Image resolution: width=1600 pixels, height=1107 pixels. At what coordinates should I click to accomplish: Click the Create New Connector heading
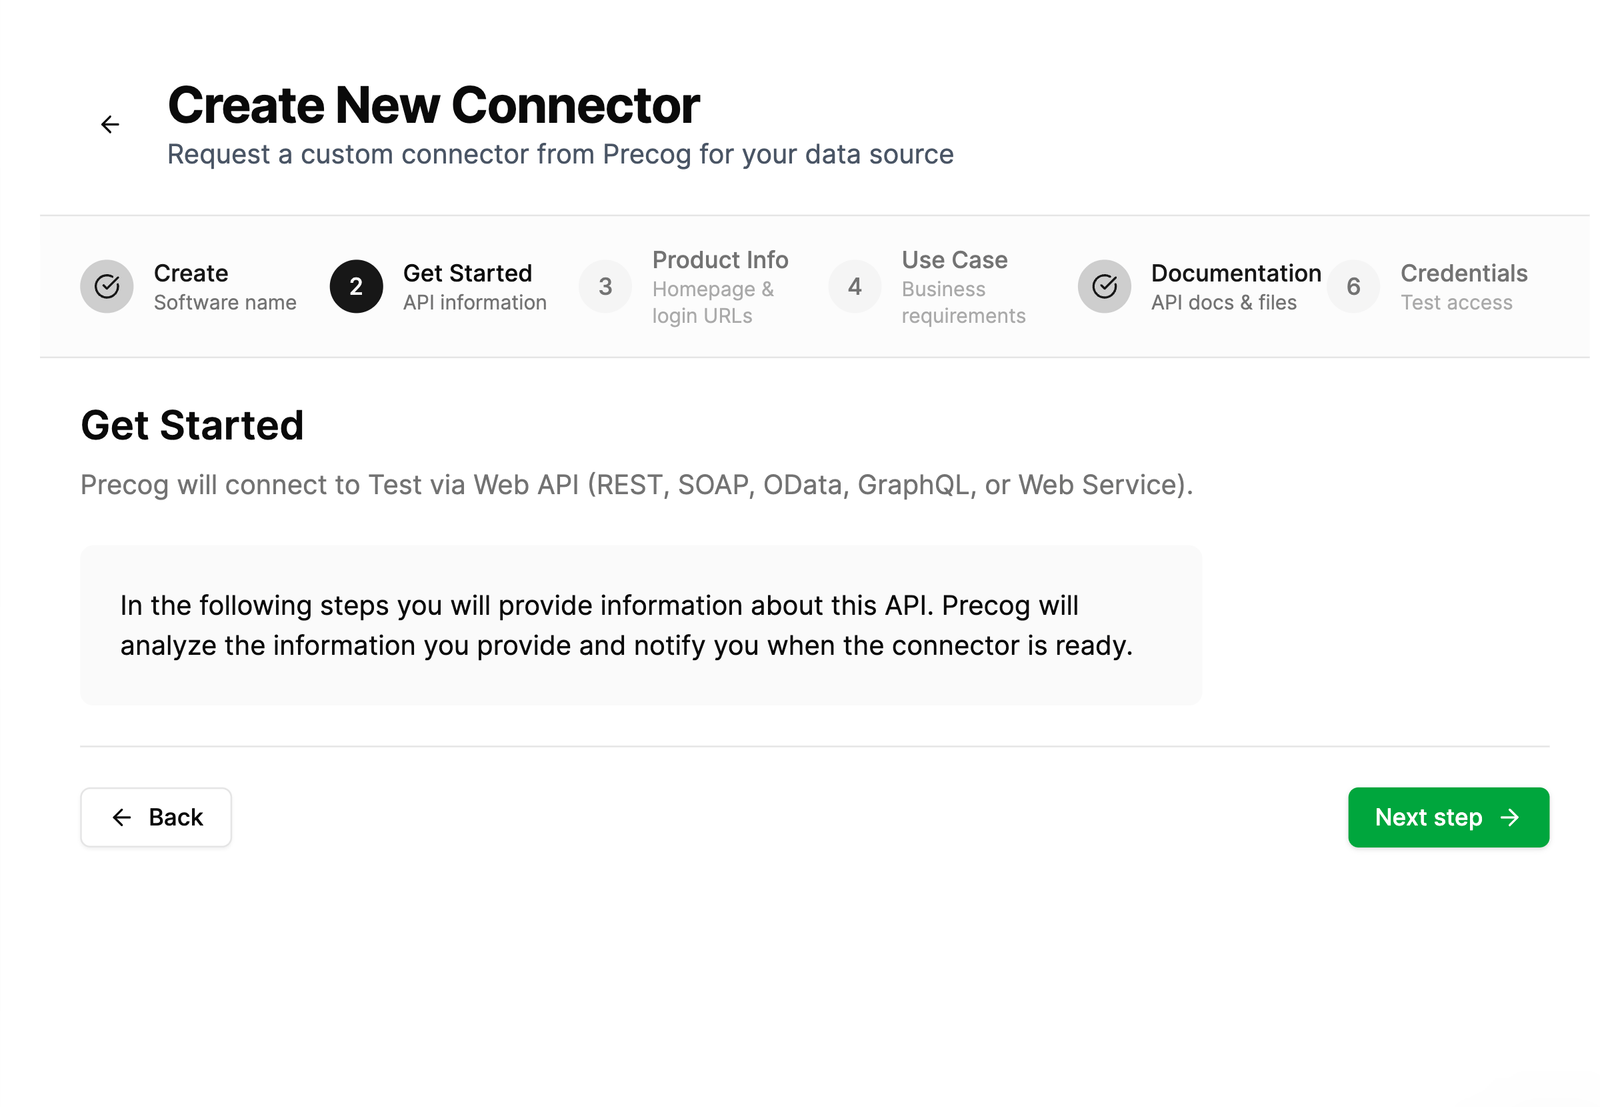tap(434, 104)
